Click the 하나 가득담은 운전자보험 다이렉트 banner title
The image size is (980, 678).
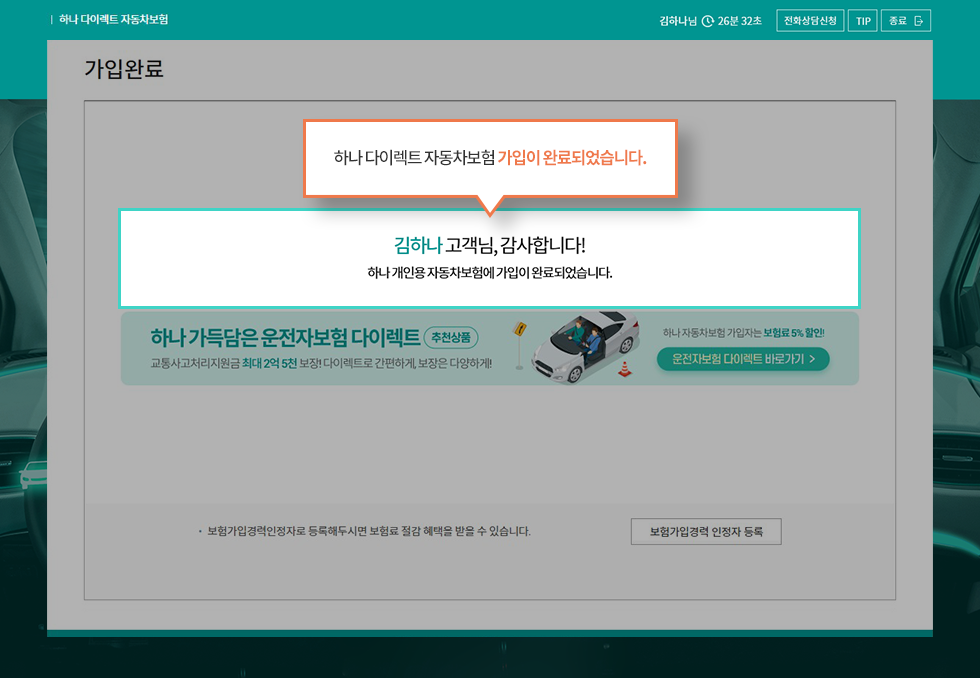pyautogui.click(x=285, y=337)
